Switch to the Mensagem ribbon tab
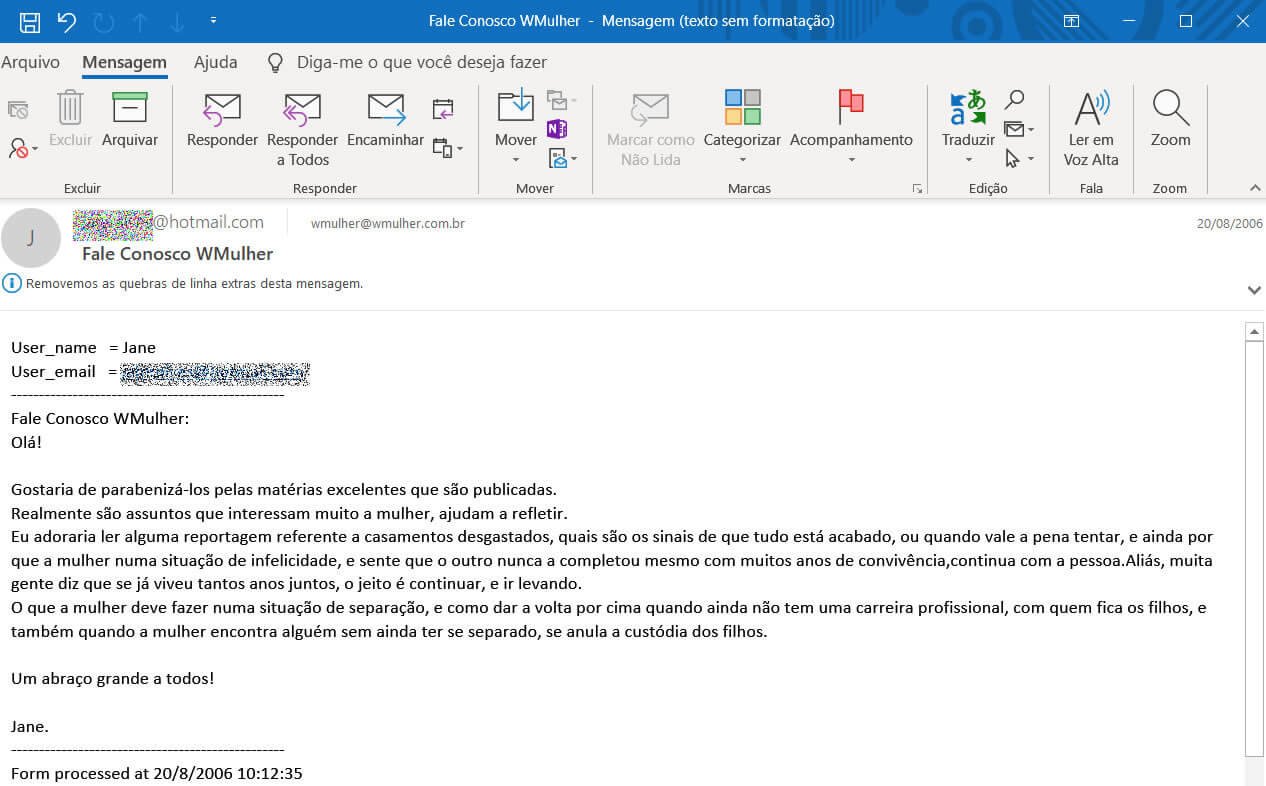1266x786 pixels. 124,62
